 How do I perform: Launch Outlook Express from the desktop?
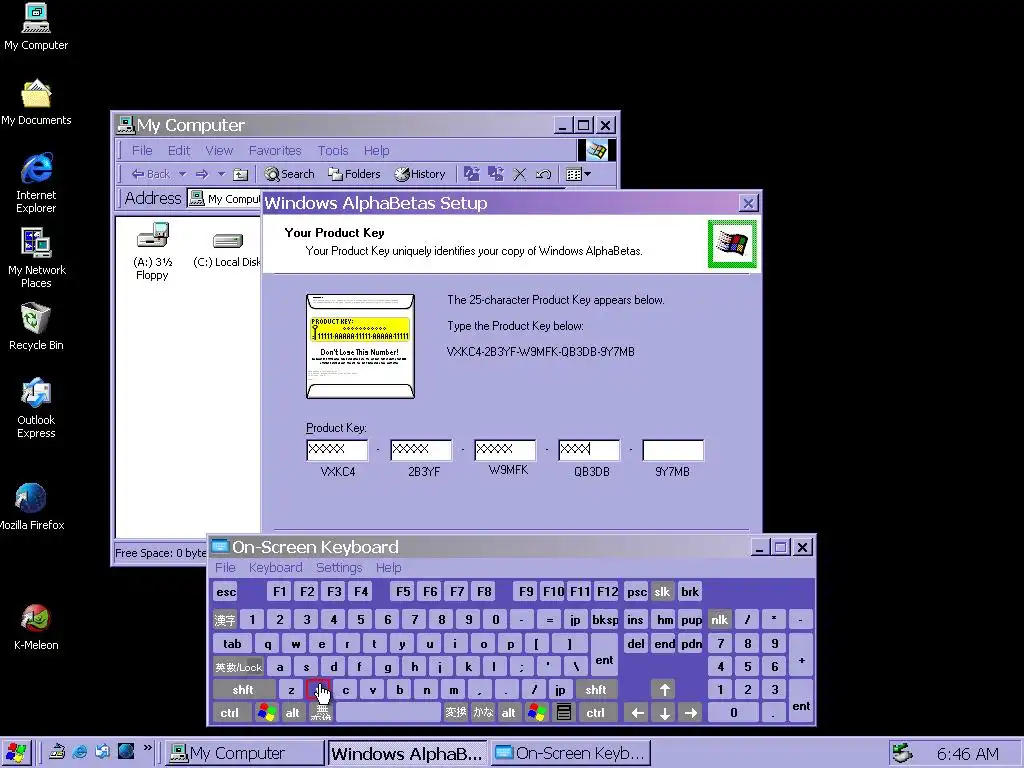[36, 408]
